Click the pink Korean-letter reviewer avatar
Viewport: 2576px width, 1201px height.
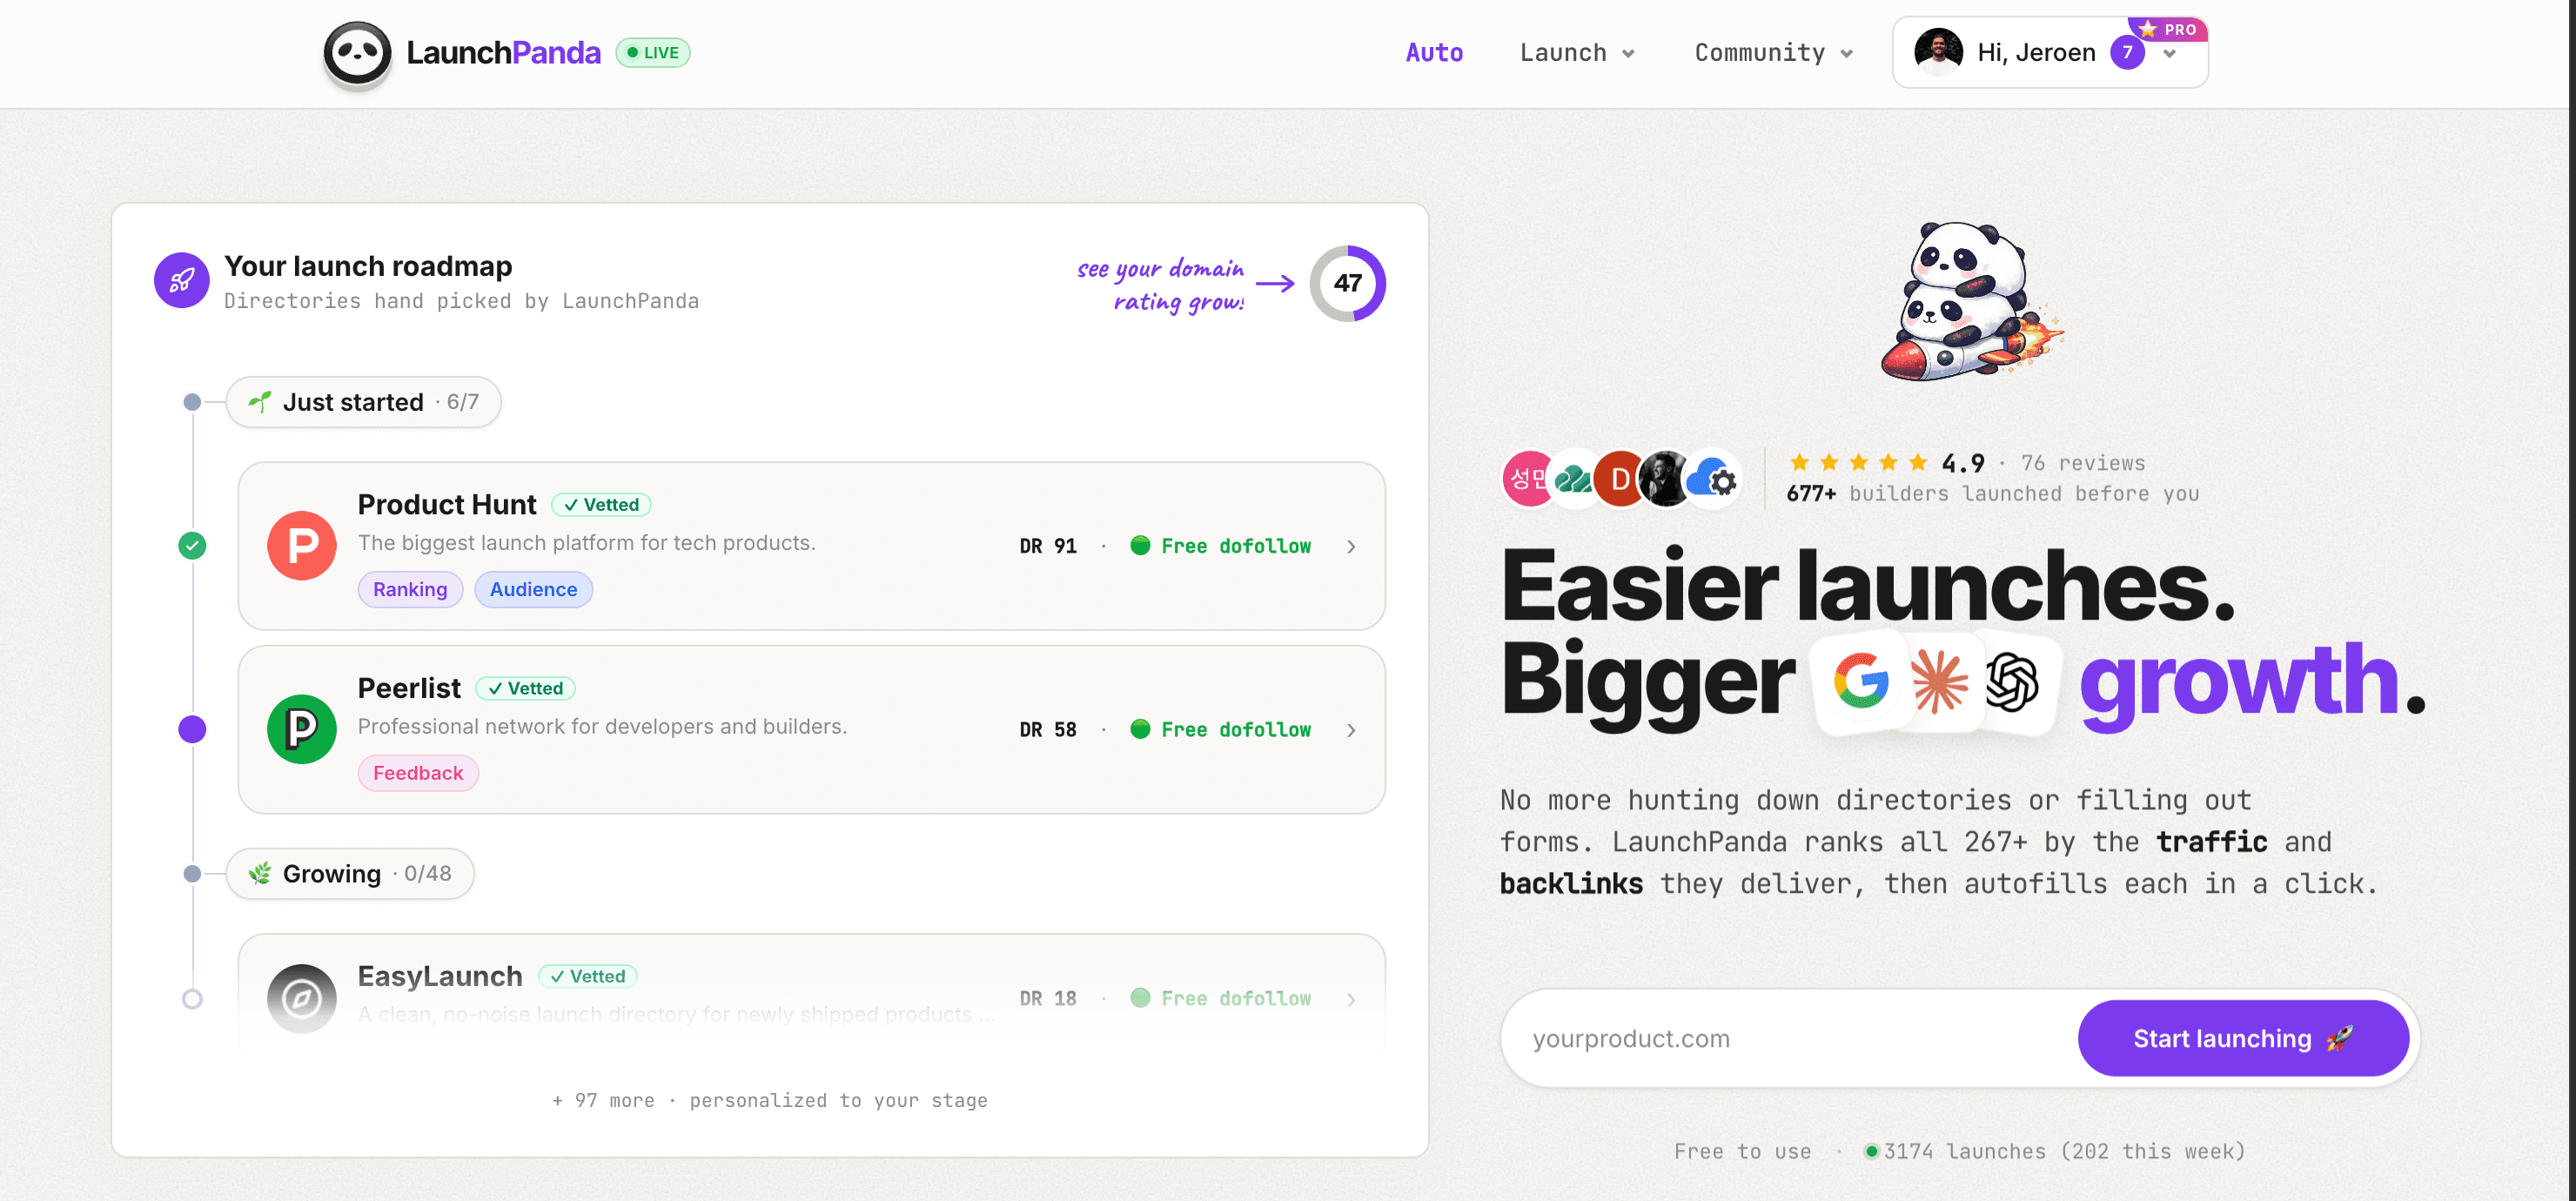(x=1527, y=479)
